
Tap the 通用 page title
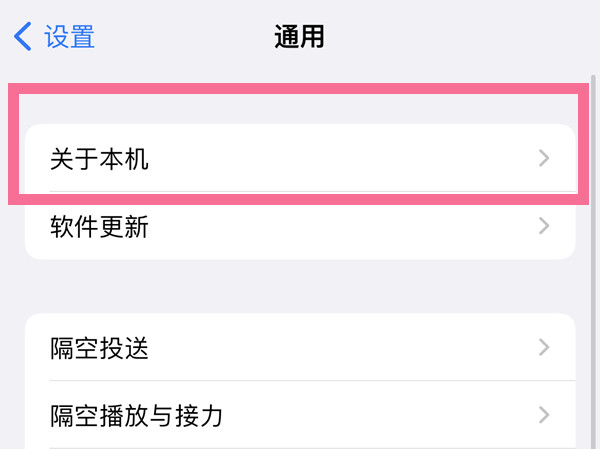pos(299,38)
